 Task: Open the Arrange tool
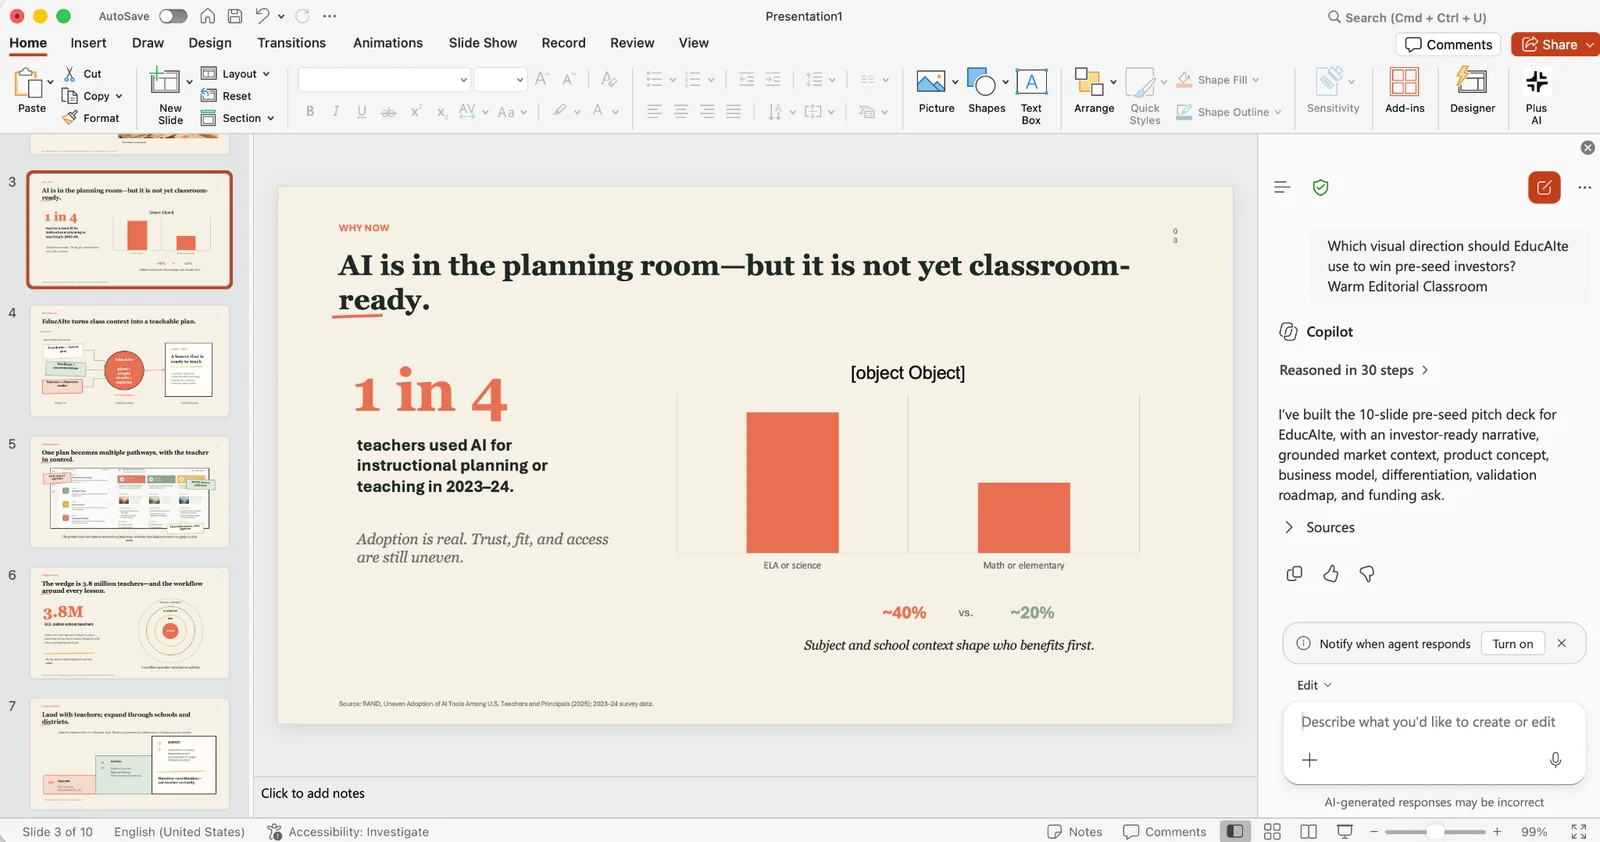pos(1094,91)
